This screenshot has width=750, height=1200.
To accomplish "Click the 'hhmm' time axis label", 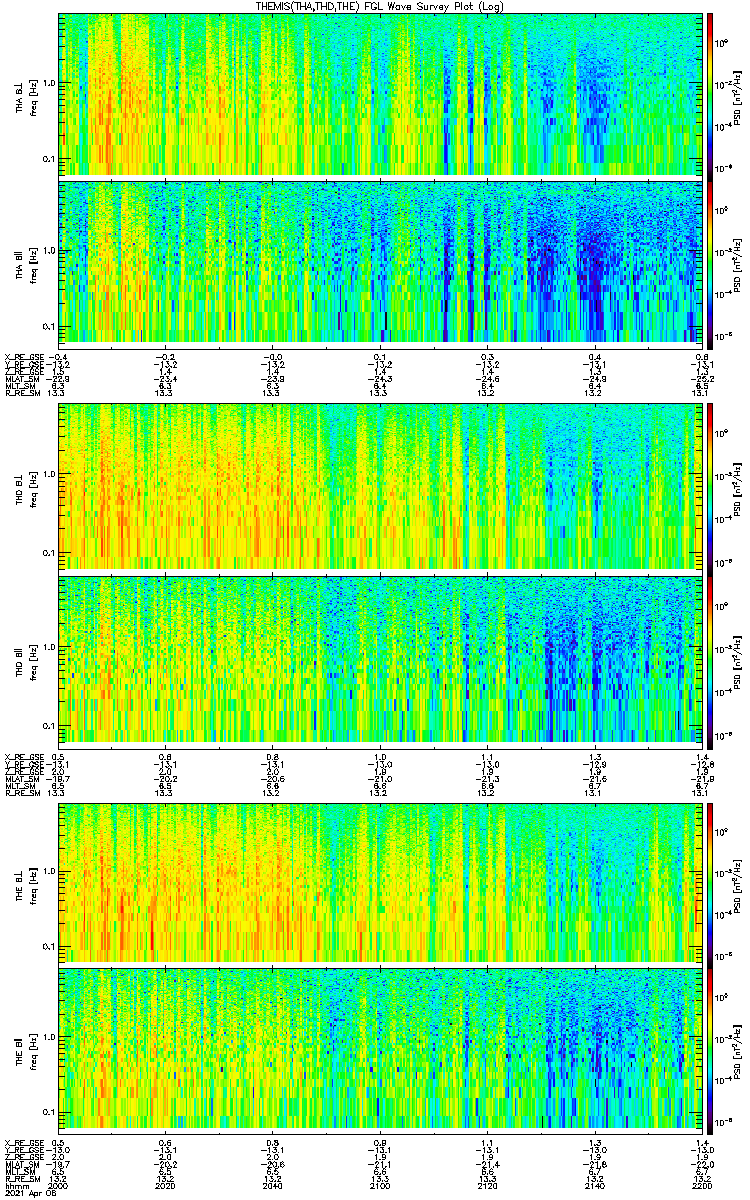I will pos(15,1185).
